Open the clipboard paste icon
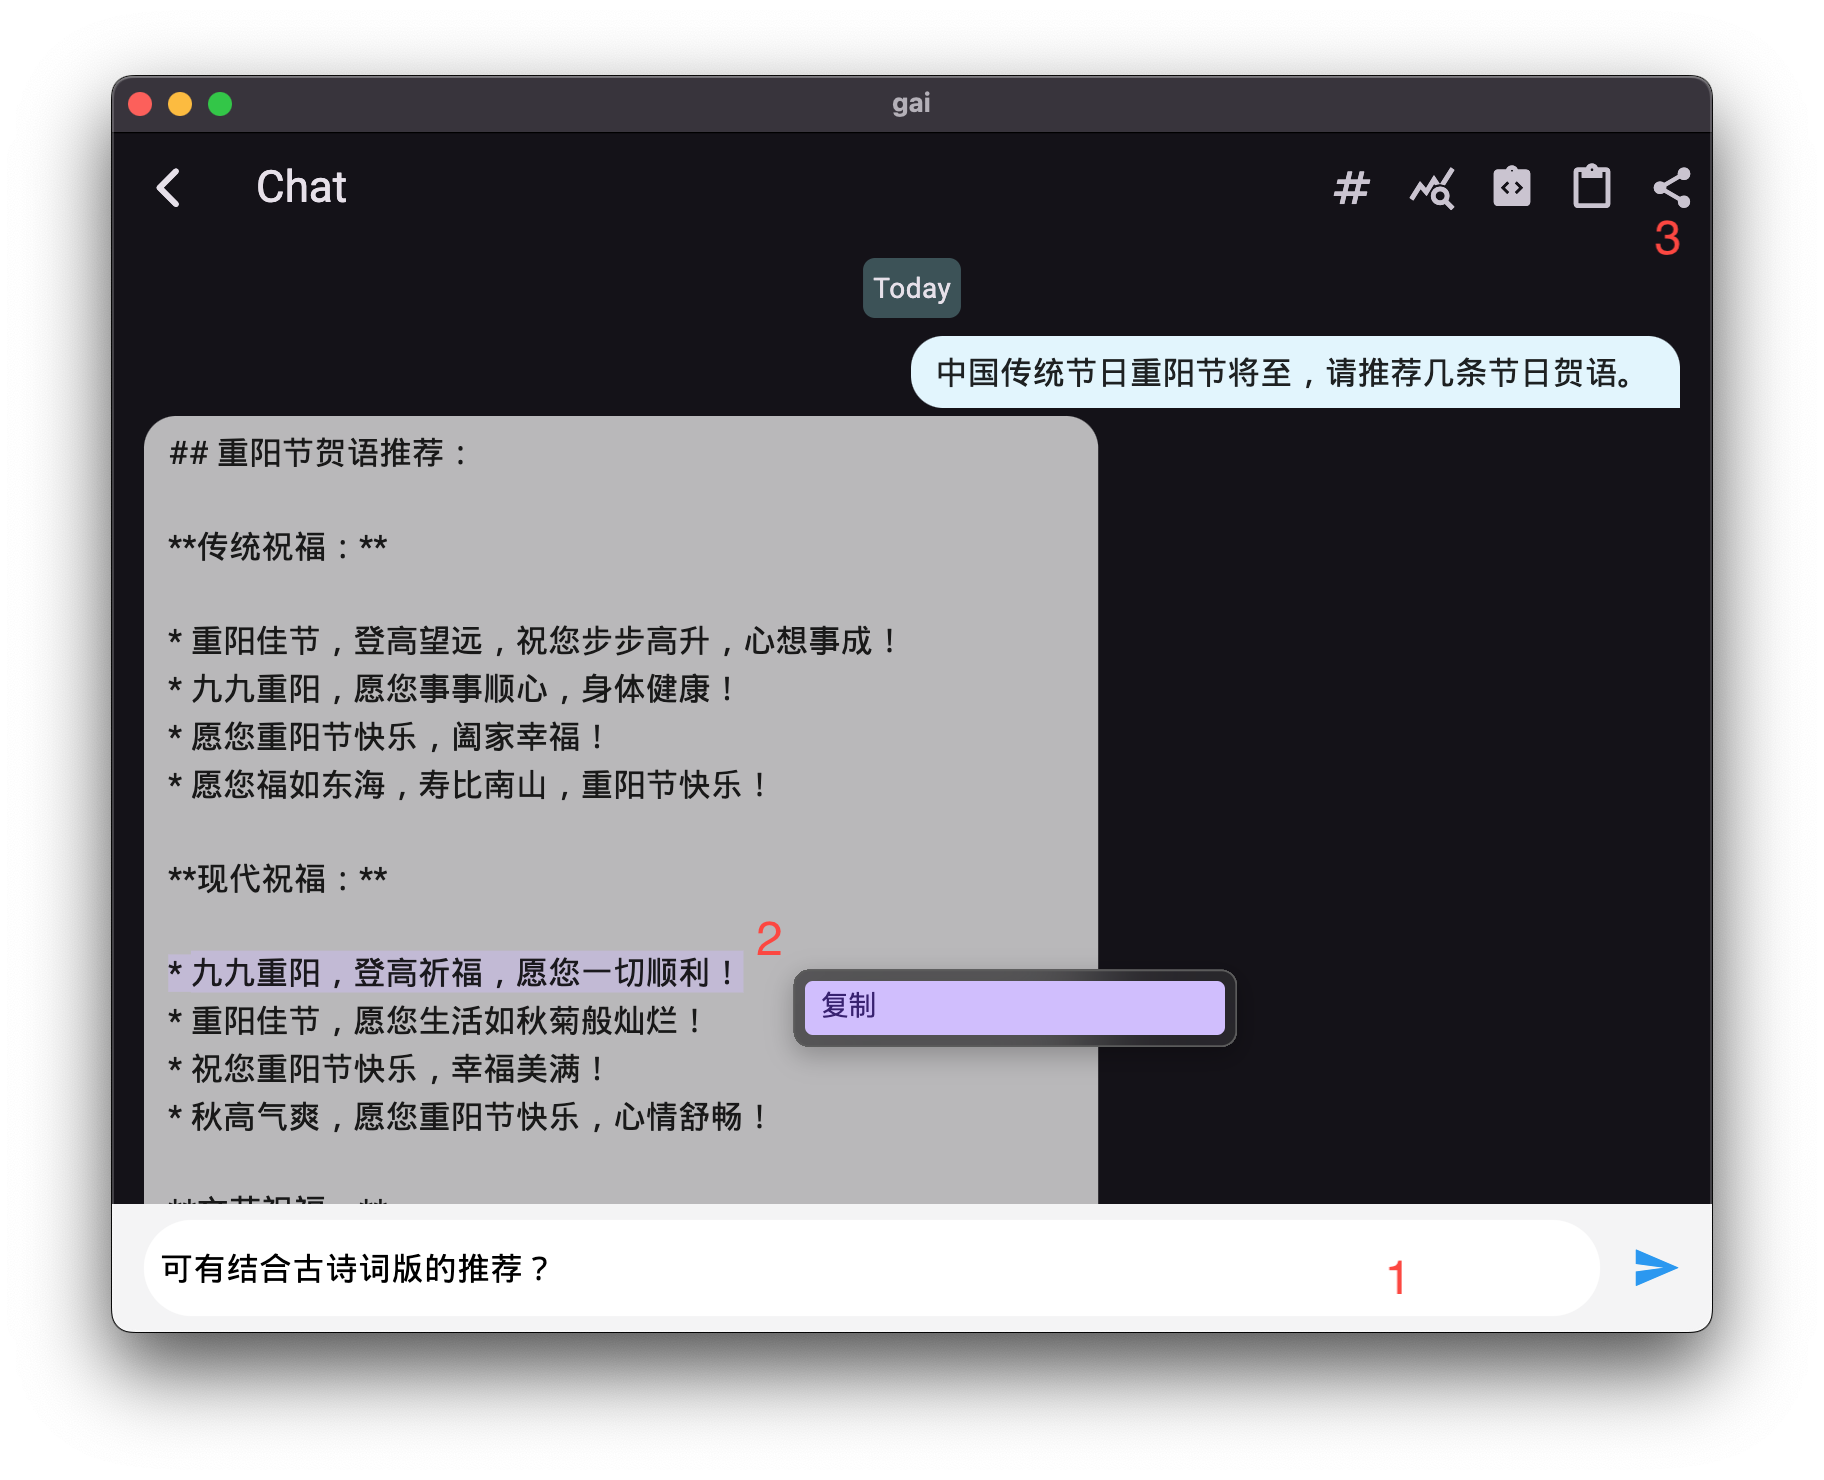This screenshot has width=1824, height=1480. pos(1591,187)
